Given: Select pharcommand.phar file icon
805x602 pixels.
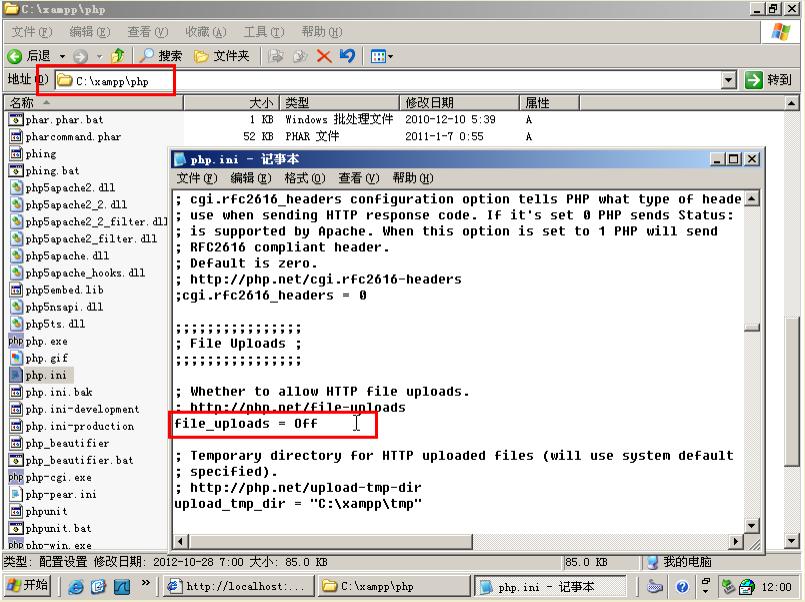Looking at the screenshot, I should pyautogui.click(x=16, y=137).
